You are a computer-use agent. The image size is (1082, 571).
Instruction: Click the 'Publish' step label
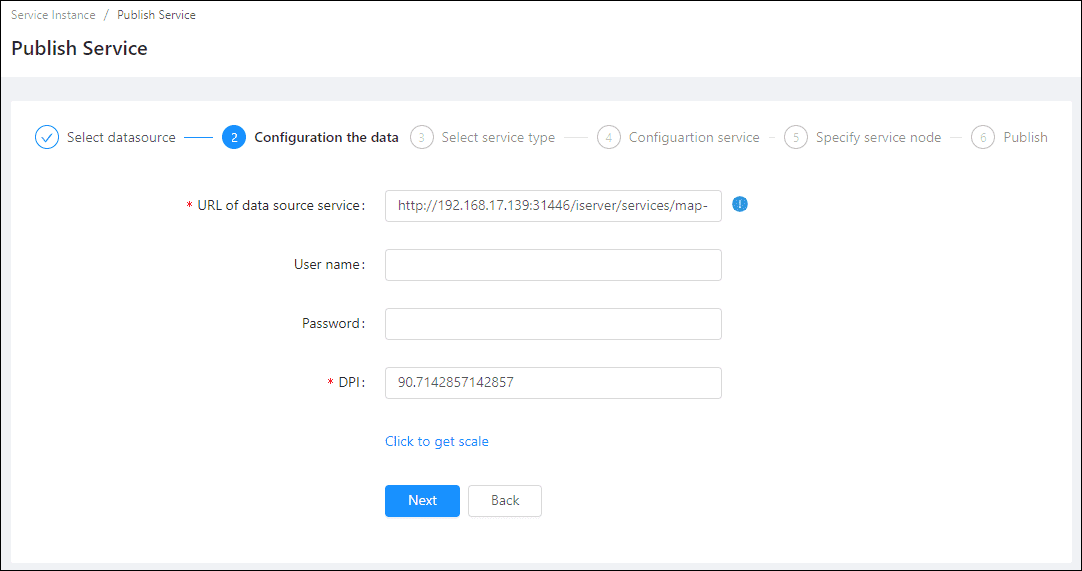(x=1025, y=137)
